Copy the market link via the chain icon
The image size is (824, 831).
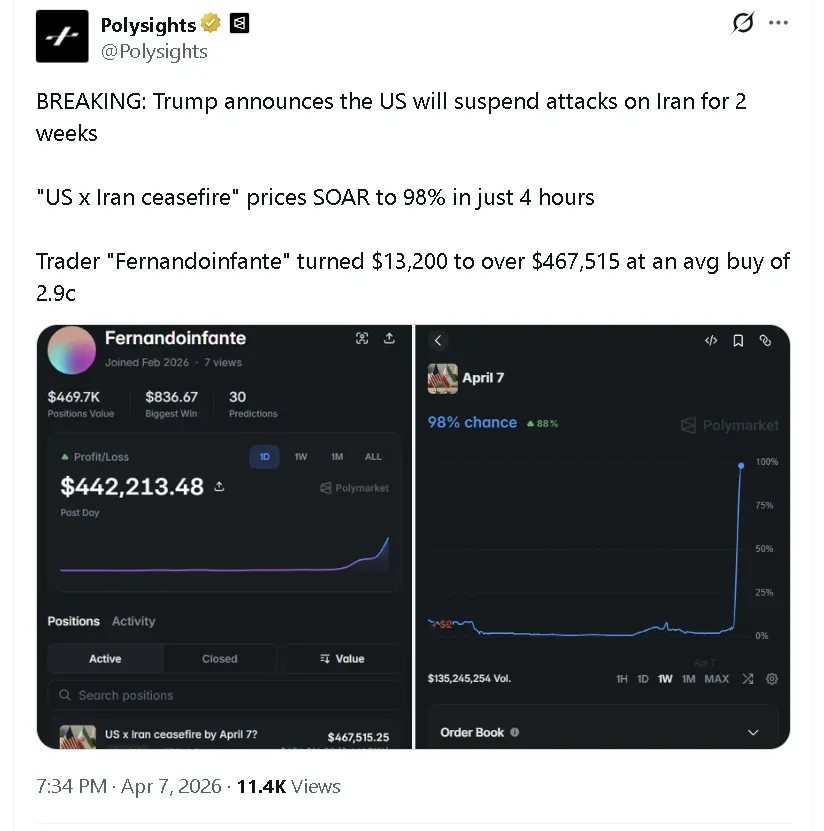click(765, 340)
